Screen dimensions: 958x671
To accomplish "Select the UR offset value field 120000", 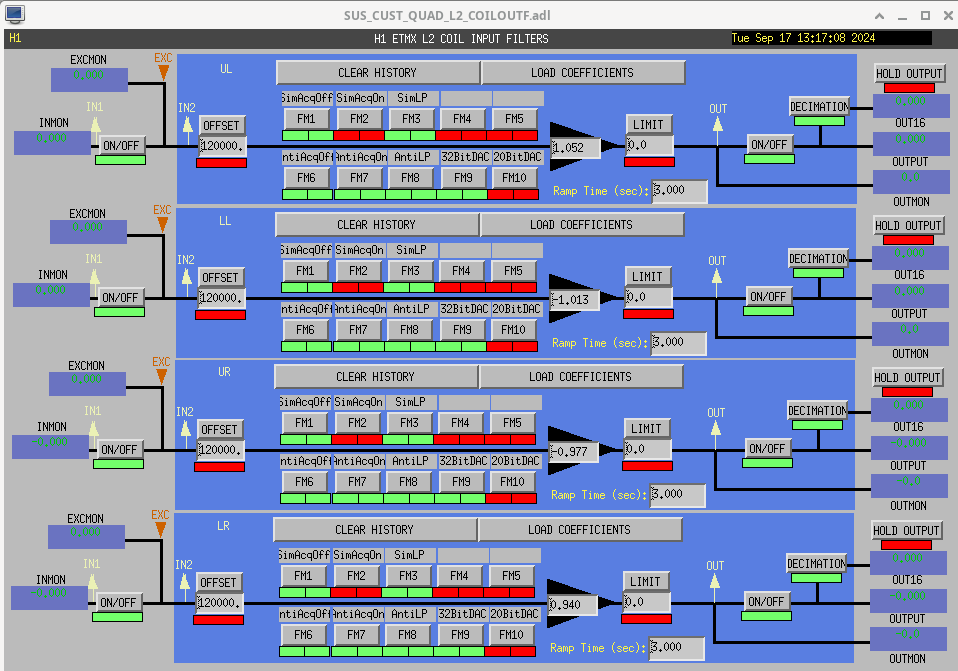I will [x=220, y=450].
